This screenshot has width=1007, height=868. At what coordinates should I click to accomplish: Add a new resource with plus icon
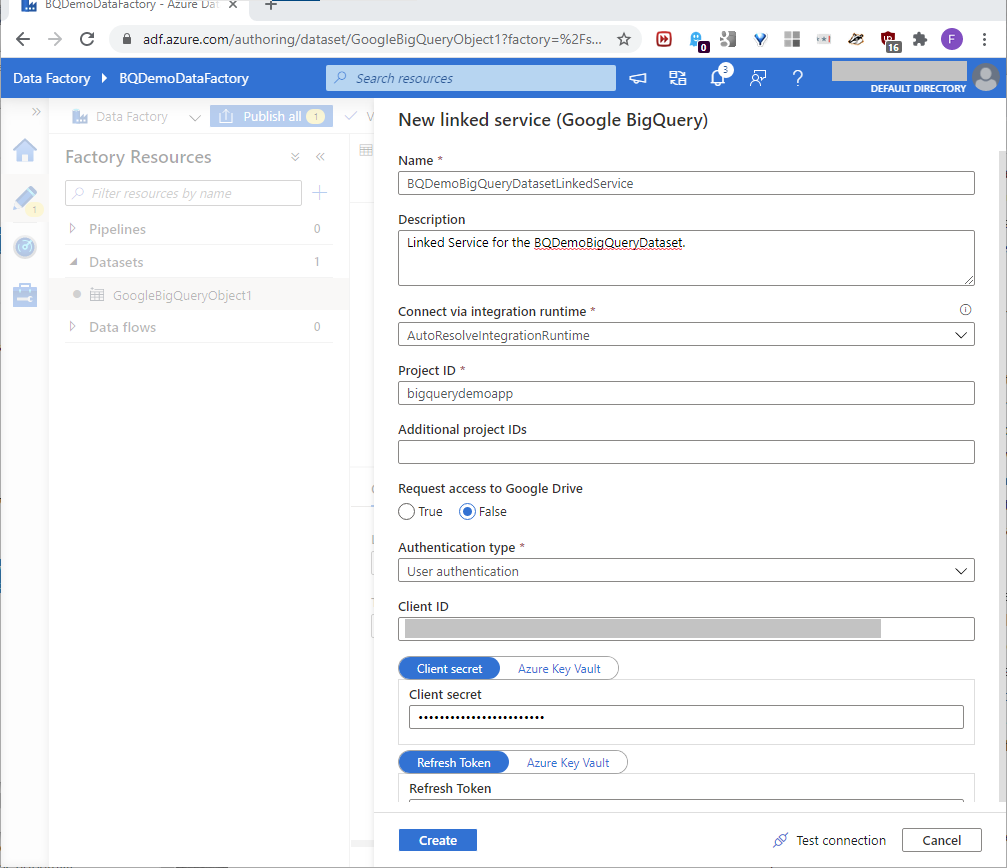pyautogui.click(x=319, y=193)
